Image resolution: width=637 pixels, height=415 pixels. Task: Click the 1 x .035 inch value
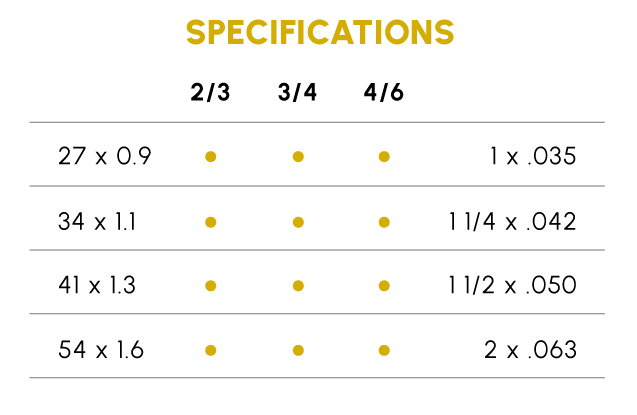(x=533, y=157)
